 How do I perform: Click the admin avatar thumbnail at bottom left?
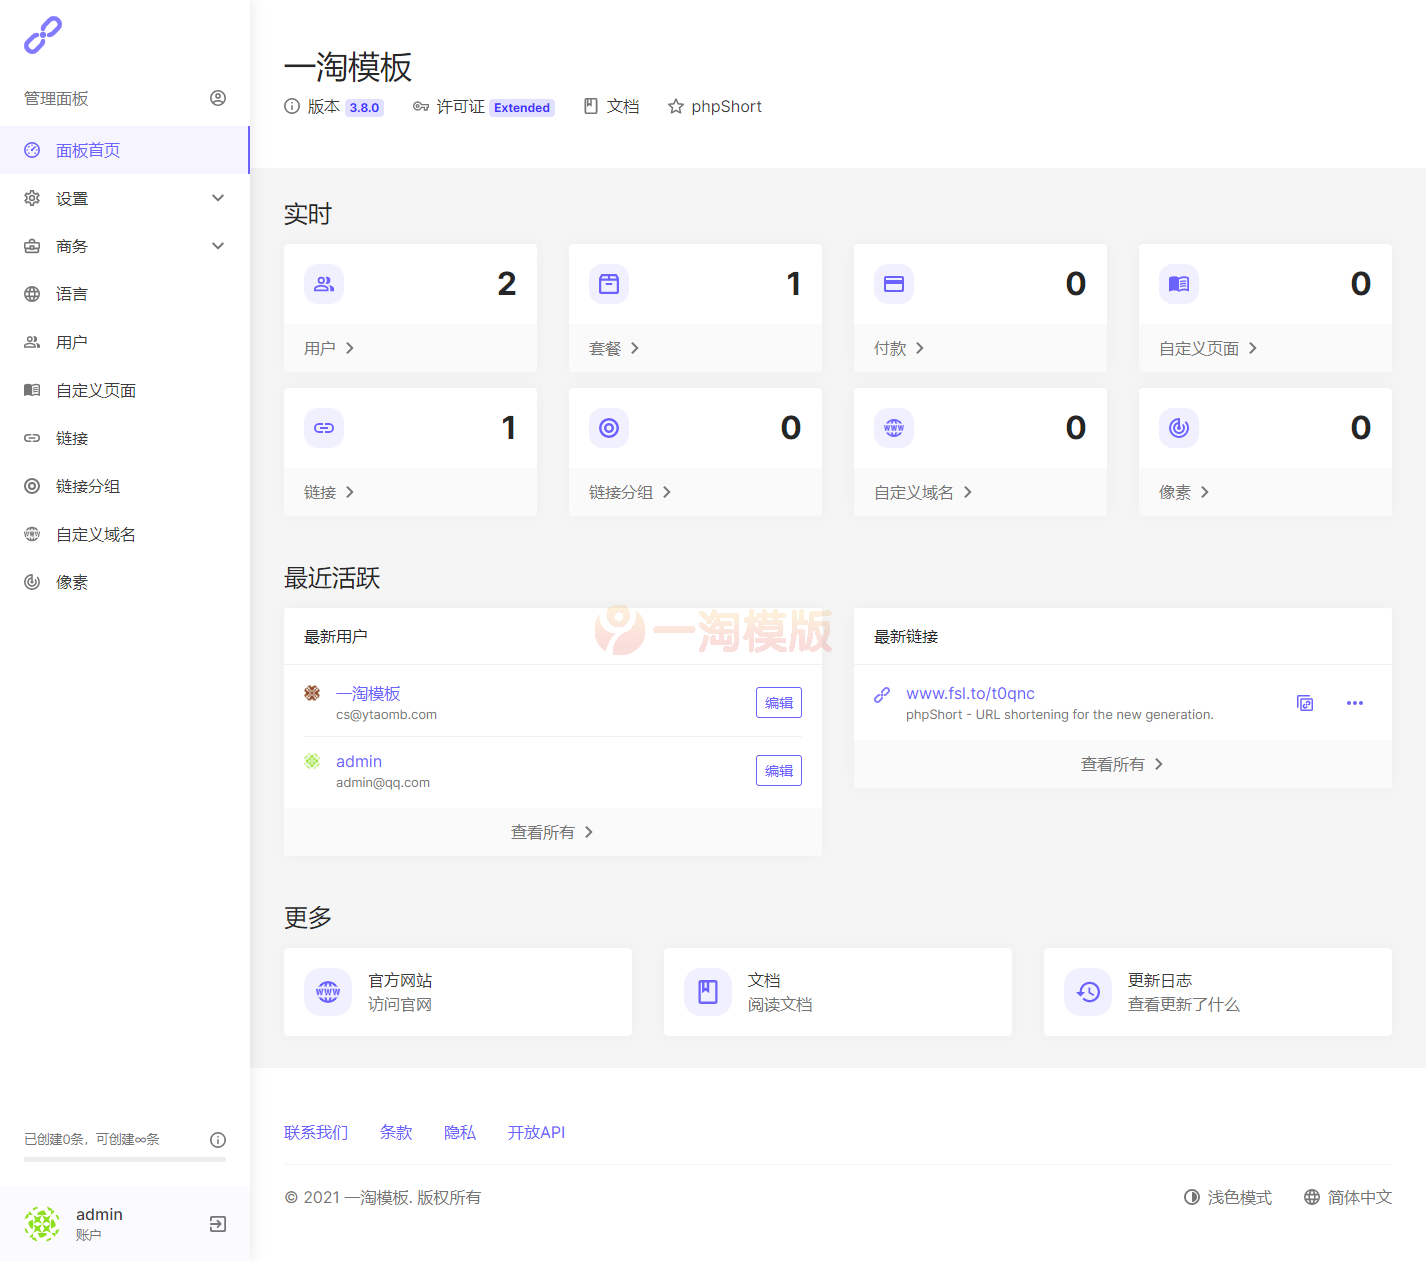[x=42, y=1223]
